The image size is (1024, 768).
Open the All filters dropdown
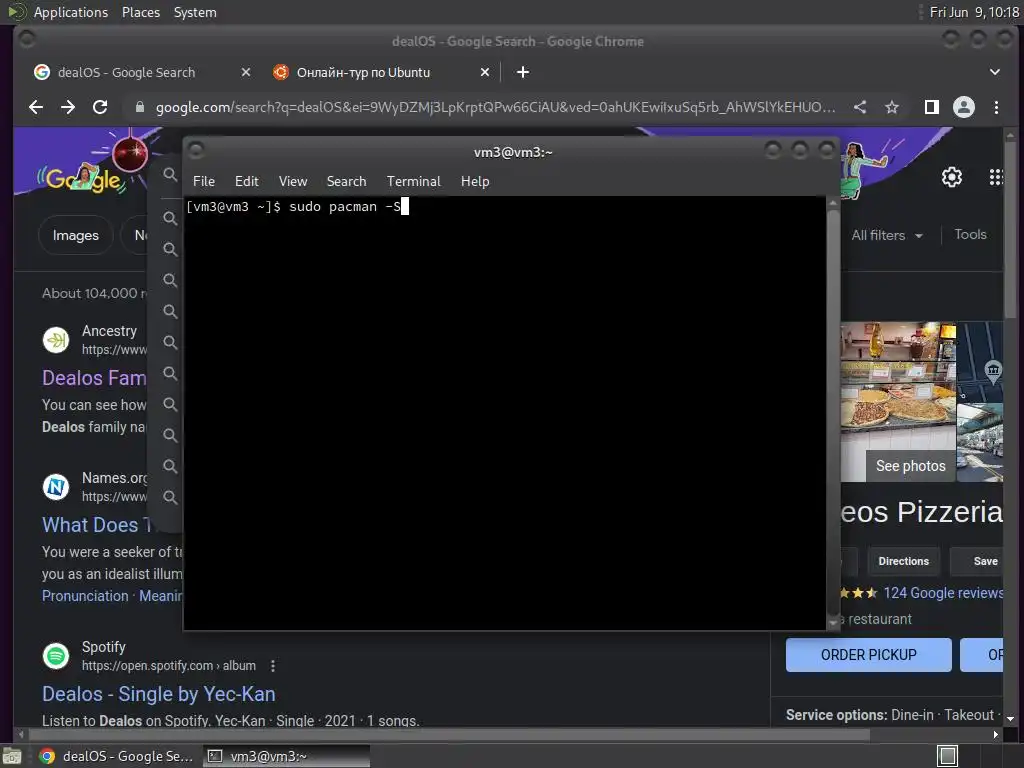pyautogui.click(x=887, y=235)
